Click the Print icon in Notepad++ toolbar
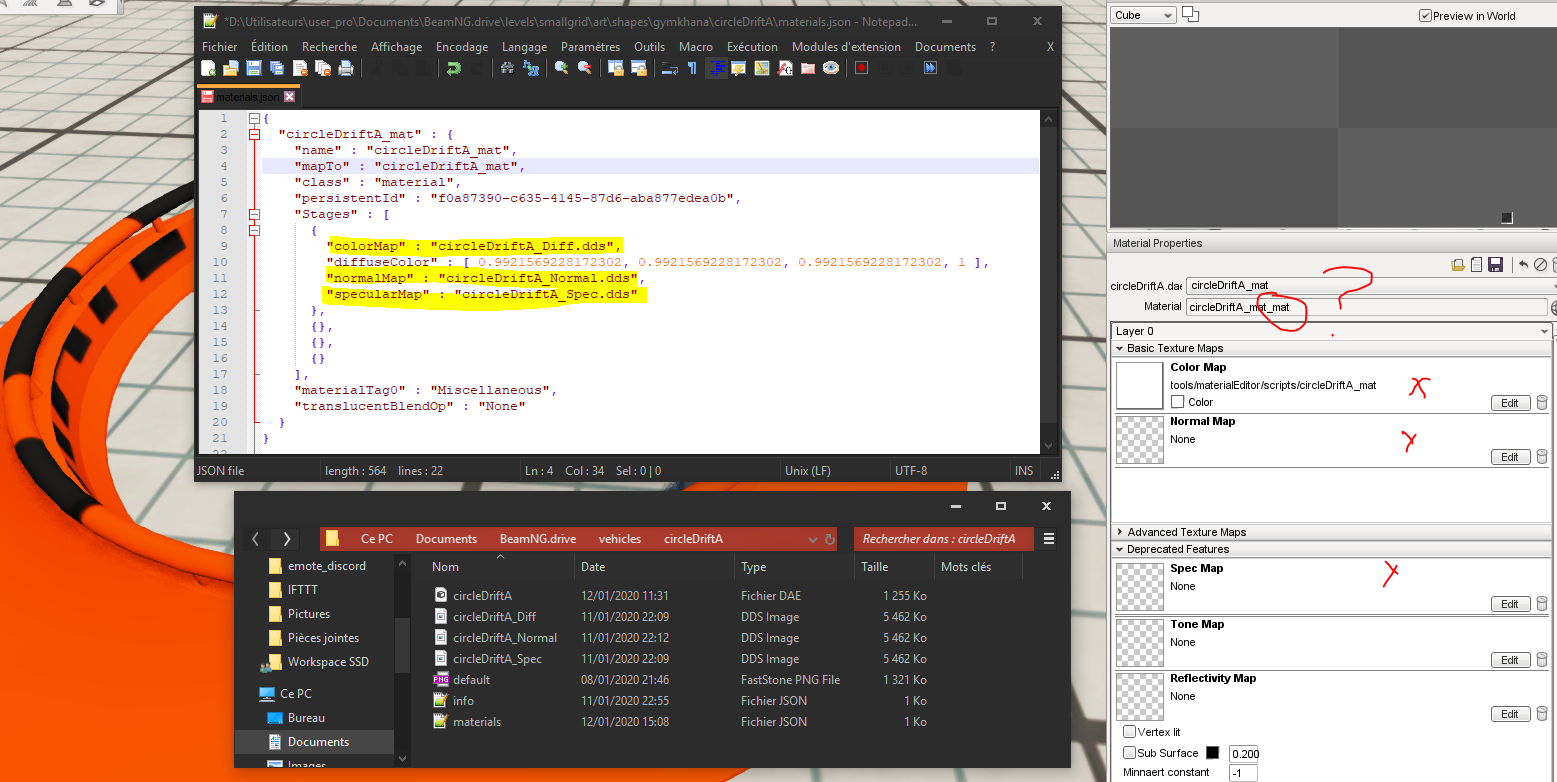The width and height of the screenshot is (1557, 782). [346, 68]
